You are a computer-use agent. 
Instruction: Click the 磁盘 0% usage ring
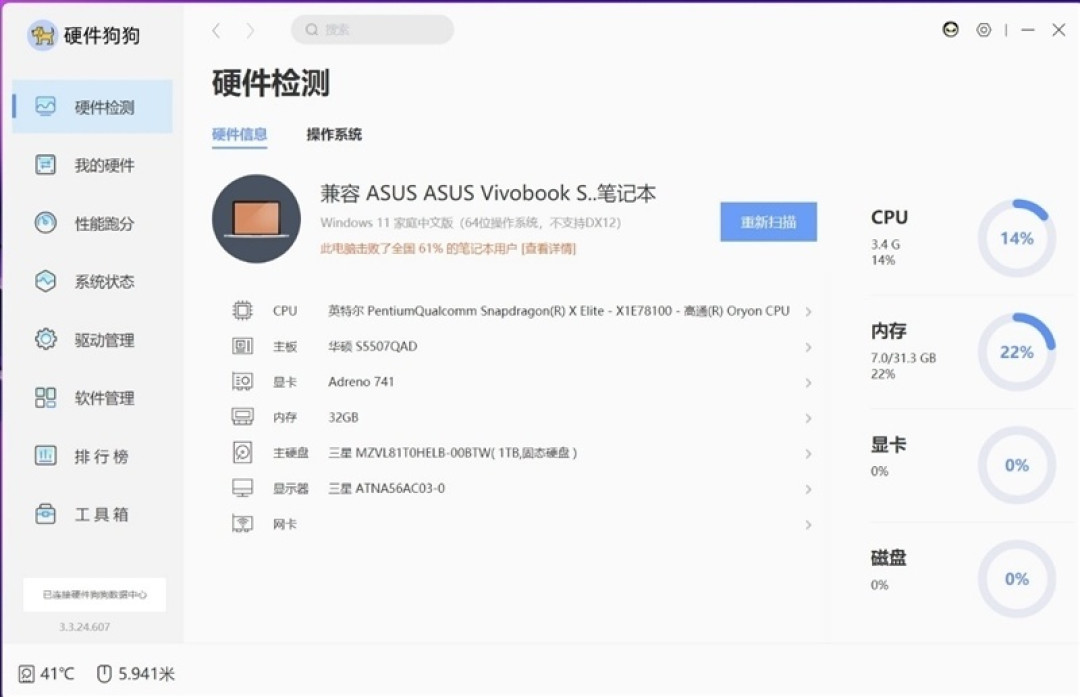1017,579
